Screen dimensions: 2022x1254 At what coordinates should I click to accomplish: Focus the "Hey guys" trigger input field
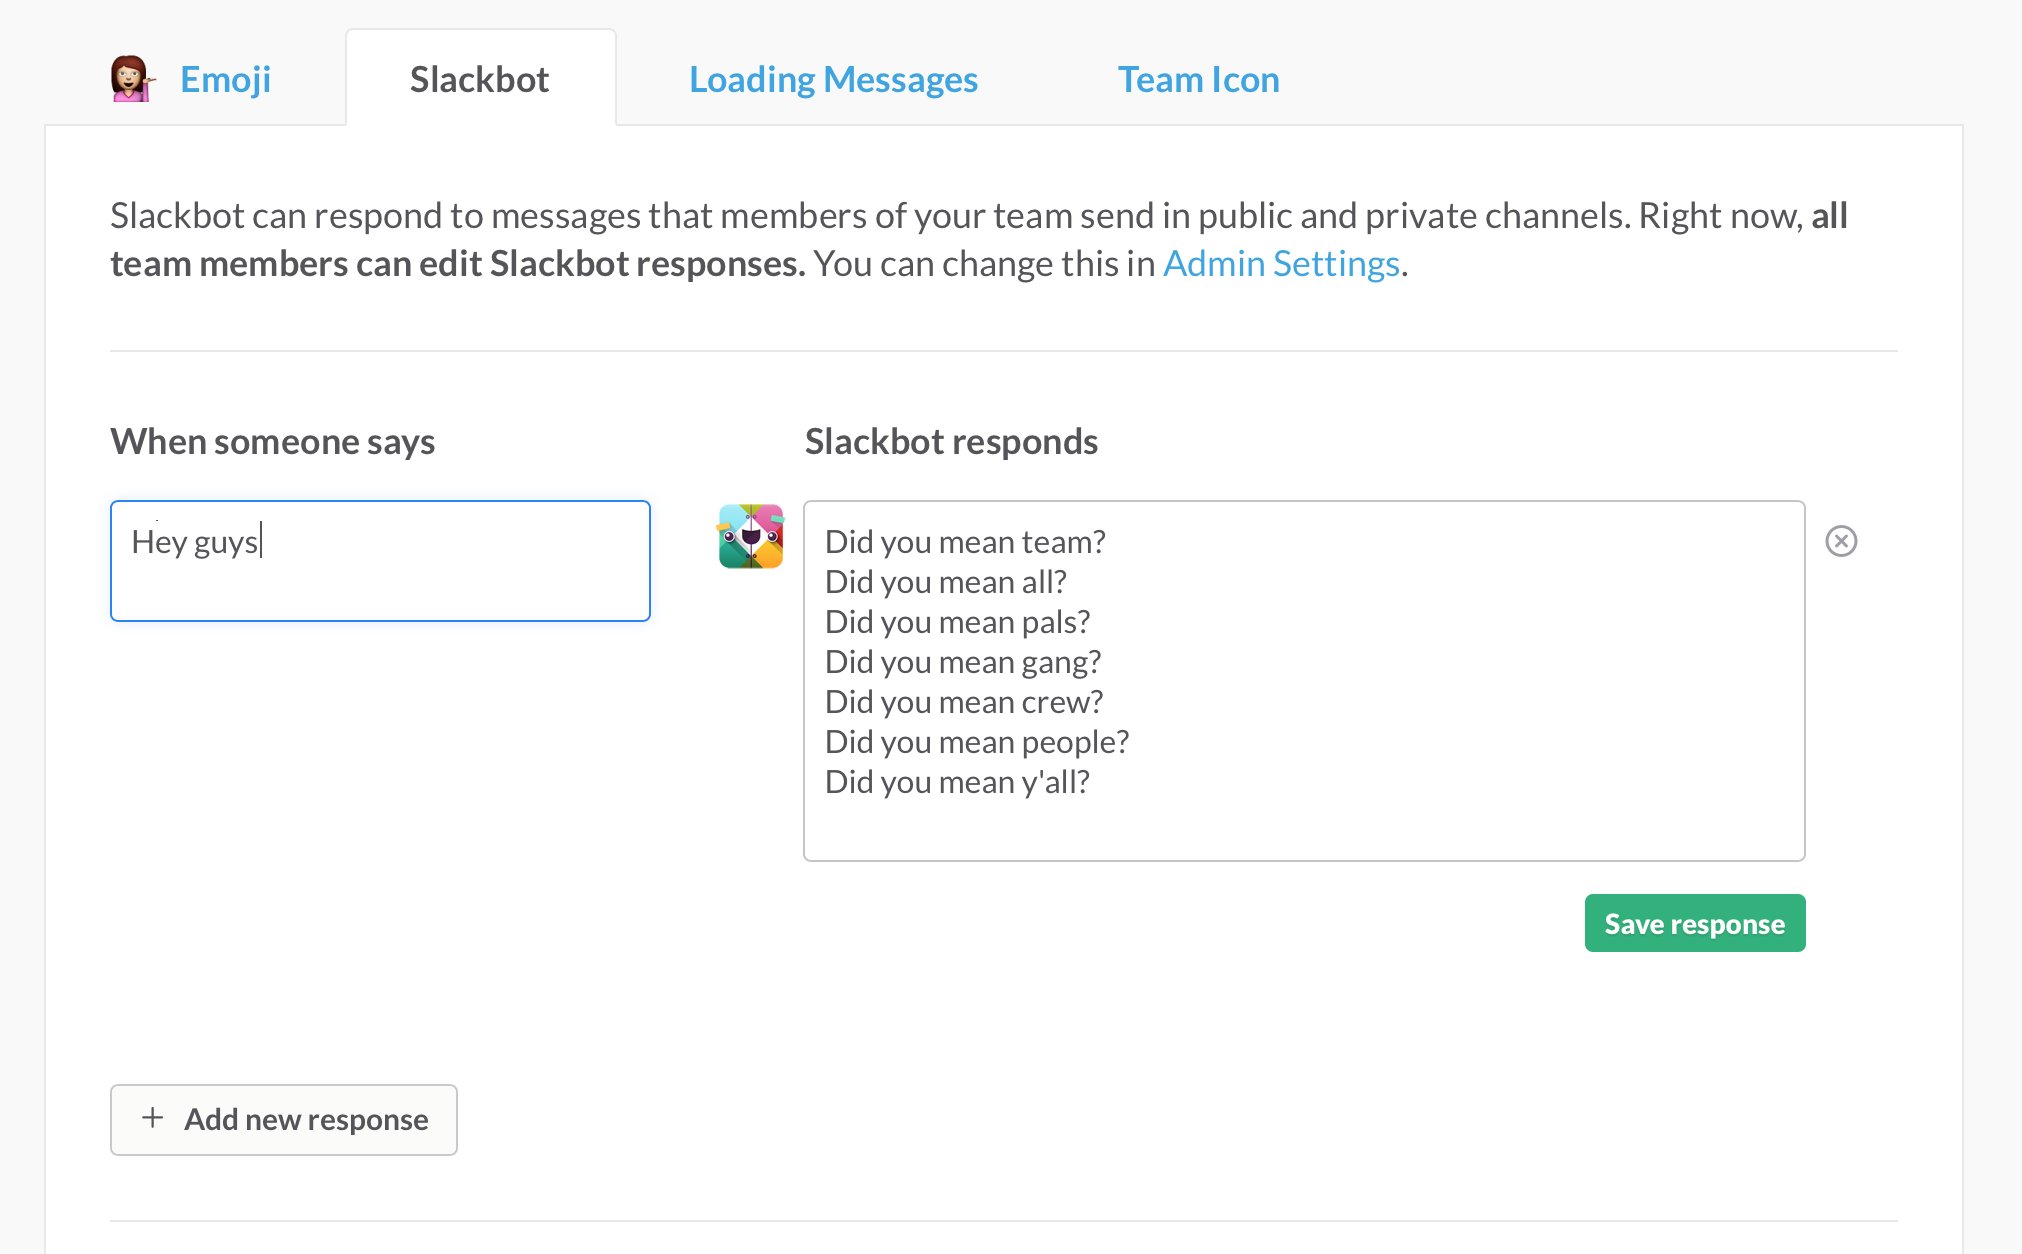[380, 561]
